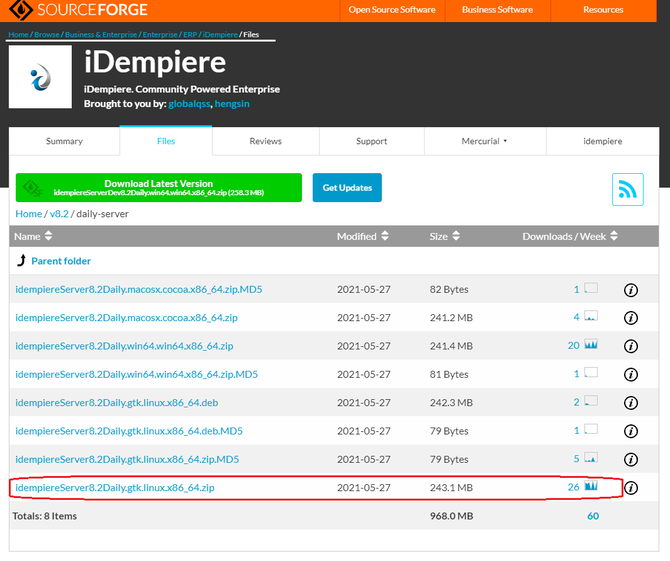
Task: Show info for macosx.cocoa.x86_64.zip.MD5 file
Action: click(631, 290)
